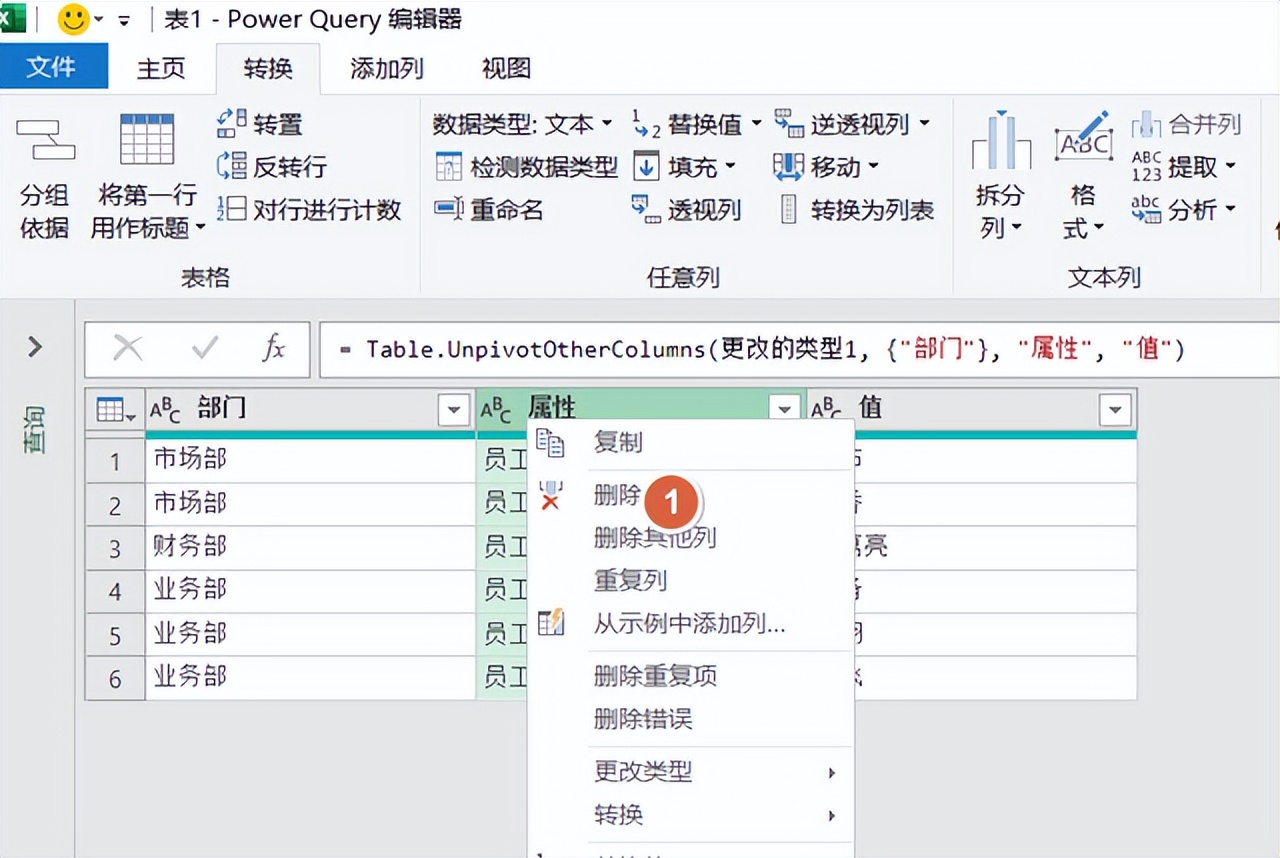Switch to the 添加列 ribbon tab
Screen dimensions: 1280x858
coord(387,68)
